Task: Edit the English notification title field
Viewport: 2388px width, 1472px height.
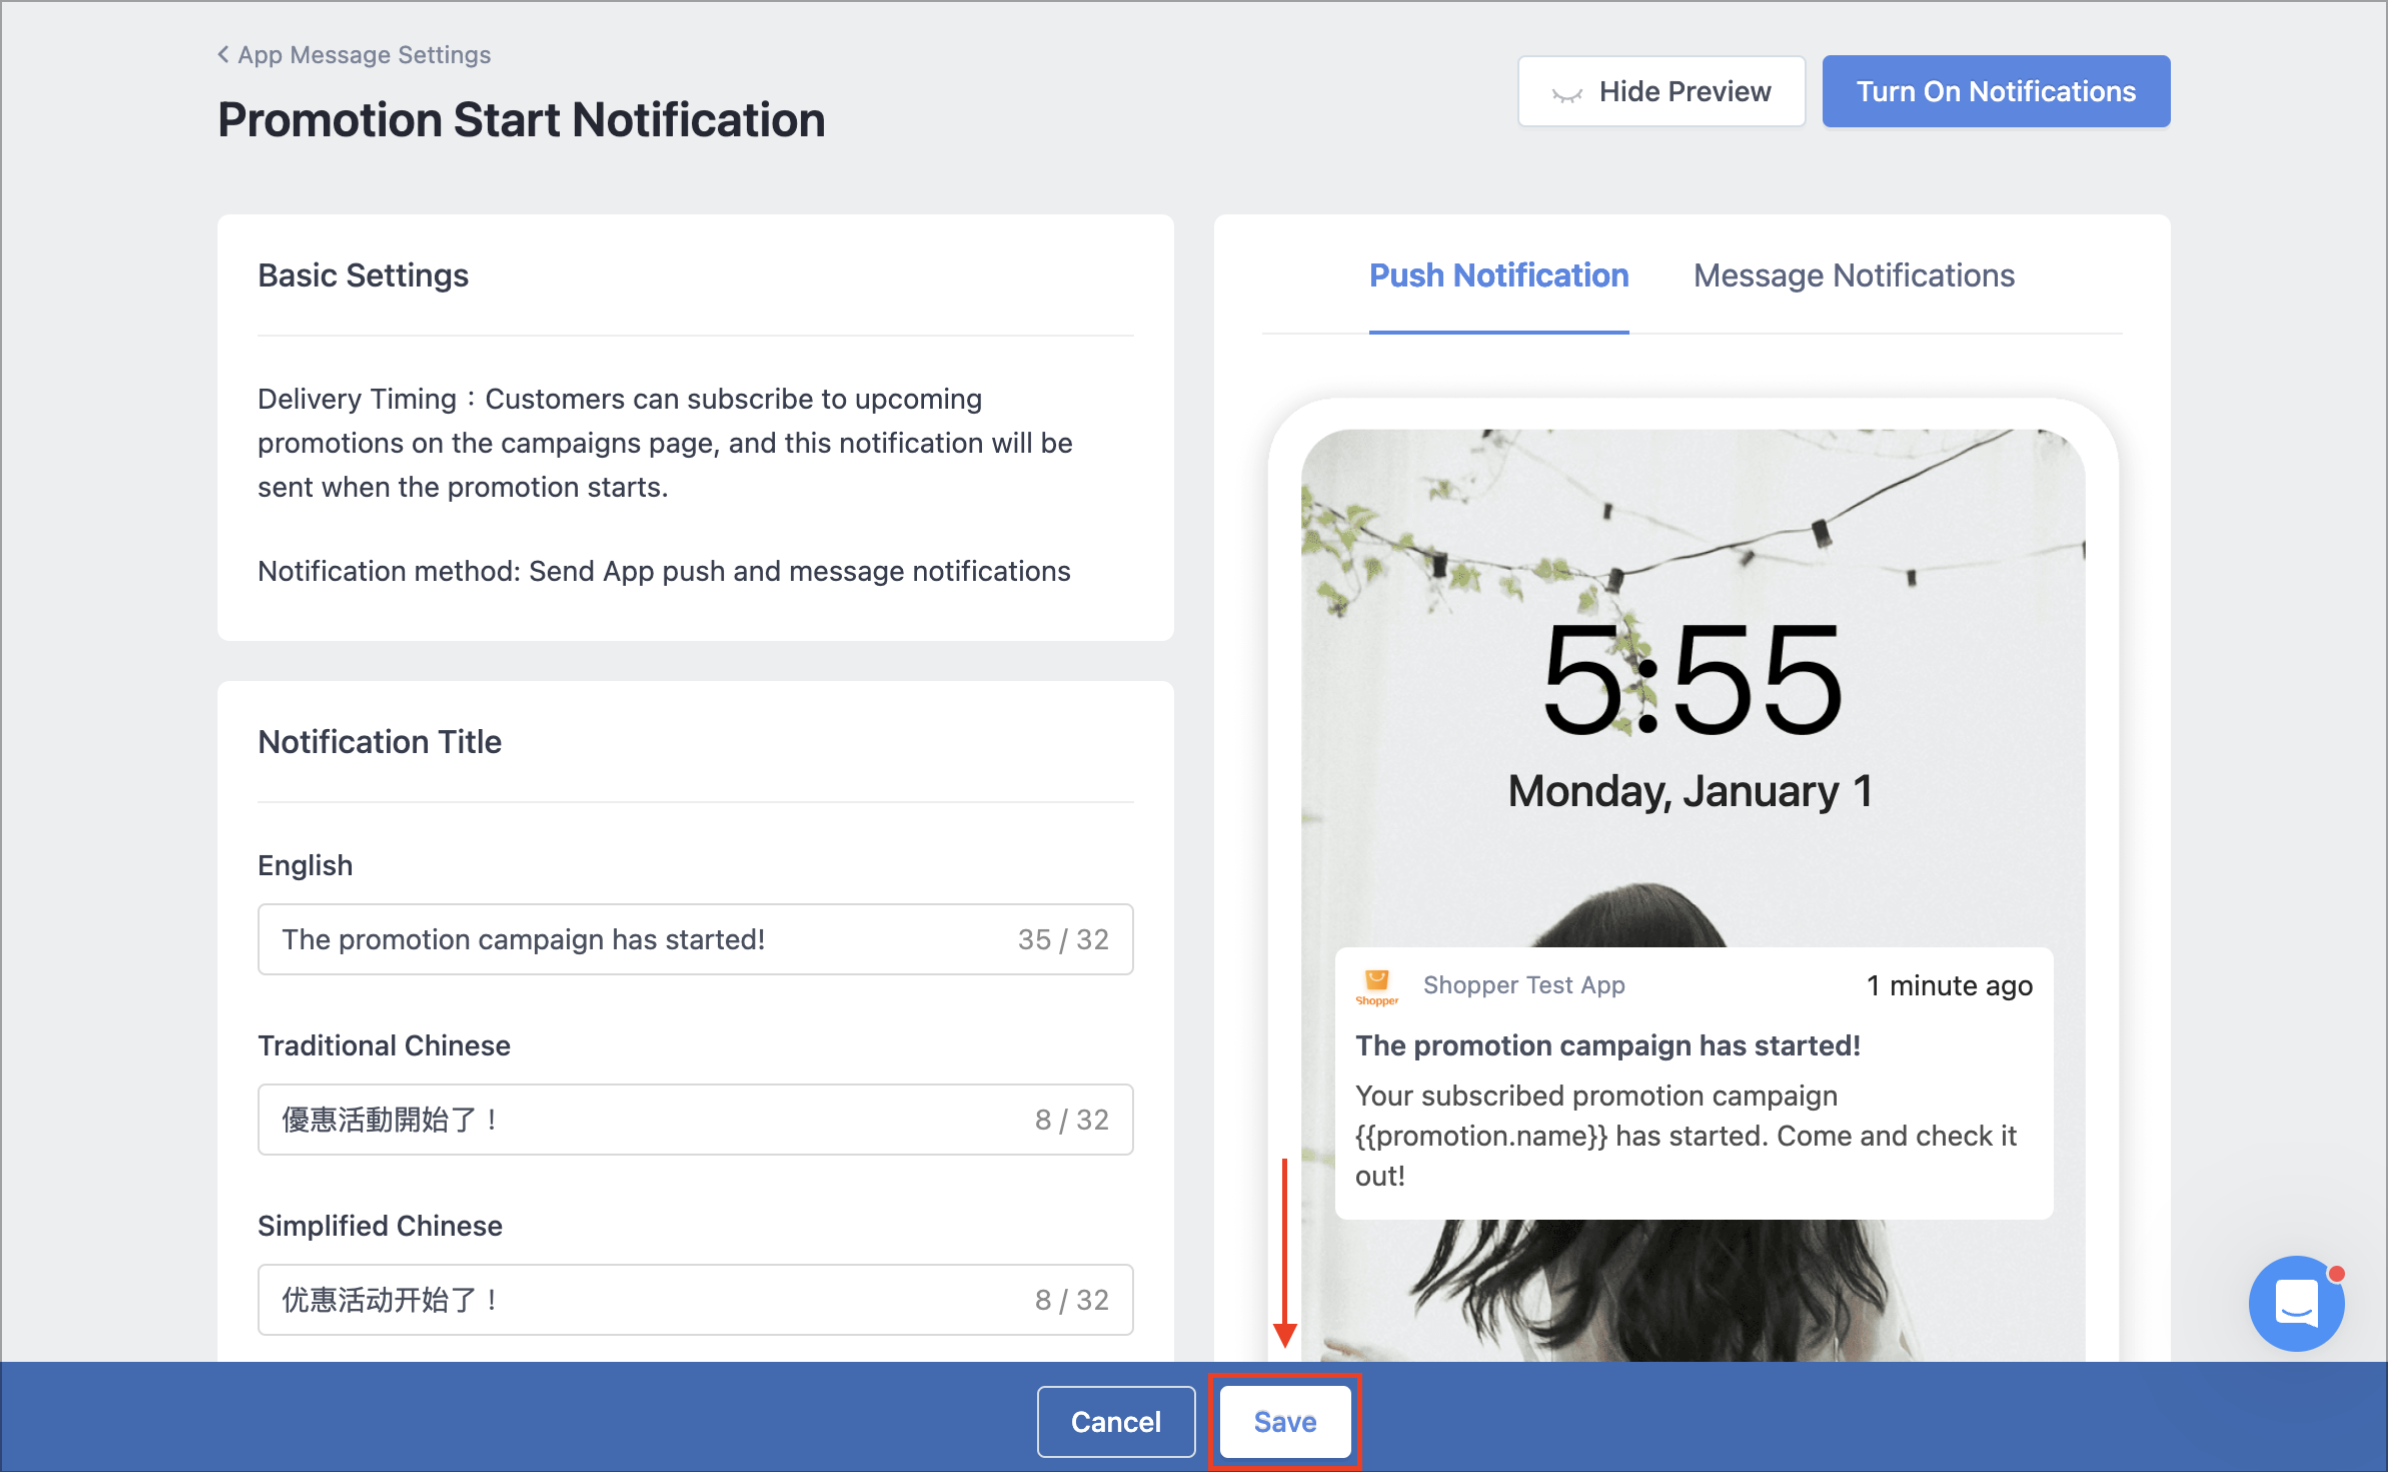Action: point(695,939)
